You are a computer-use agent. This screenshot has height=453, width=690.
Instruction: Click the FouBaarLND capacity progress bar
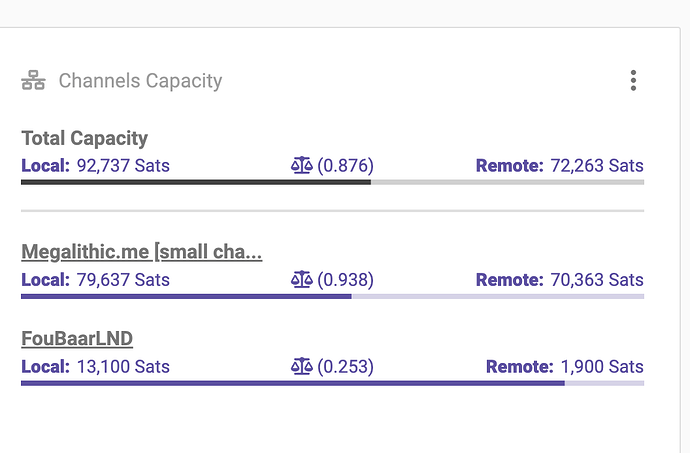(x=333, y=383)
